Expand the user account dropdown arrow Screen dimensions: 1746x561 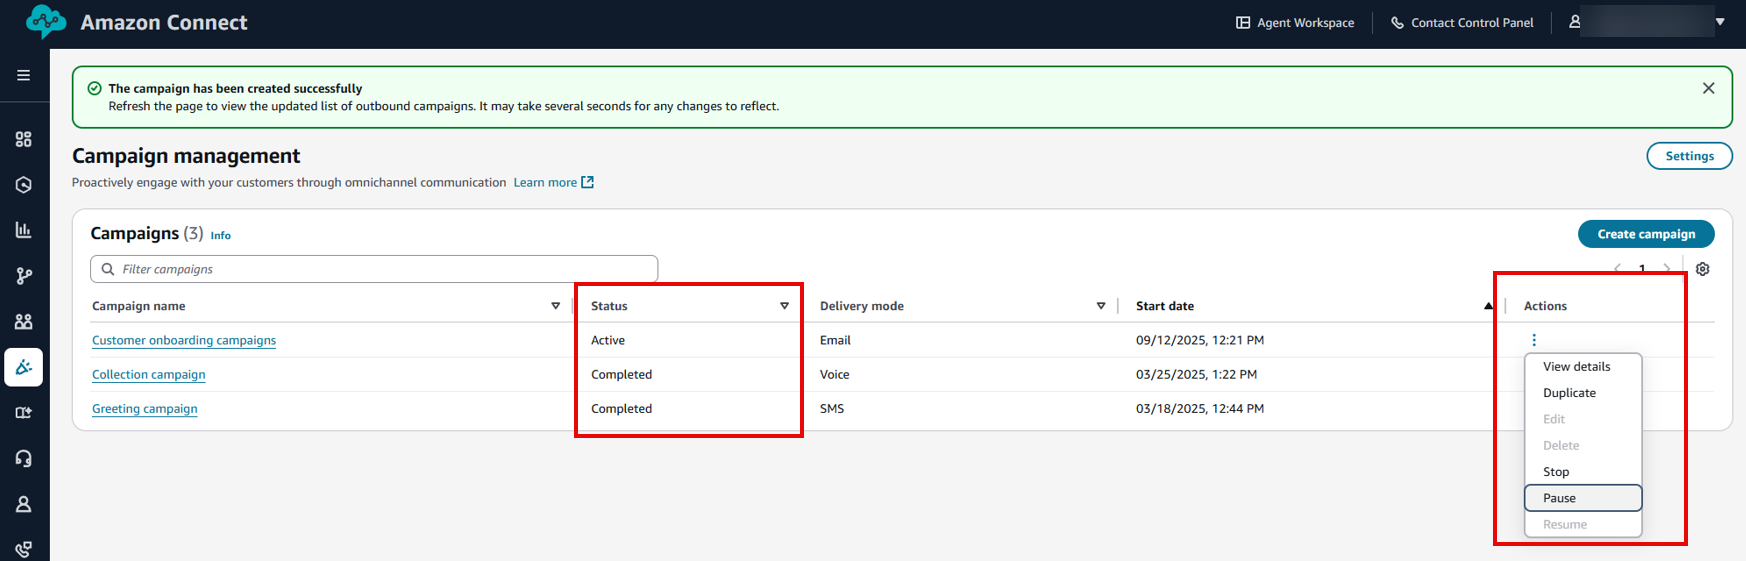coord(1720,21)
